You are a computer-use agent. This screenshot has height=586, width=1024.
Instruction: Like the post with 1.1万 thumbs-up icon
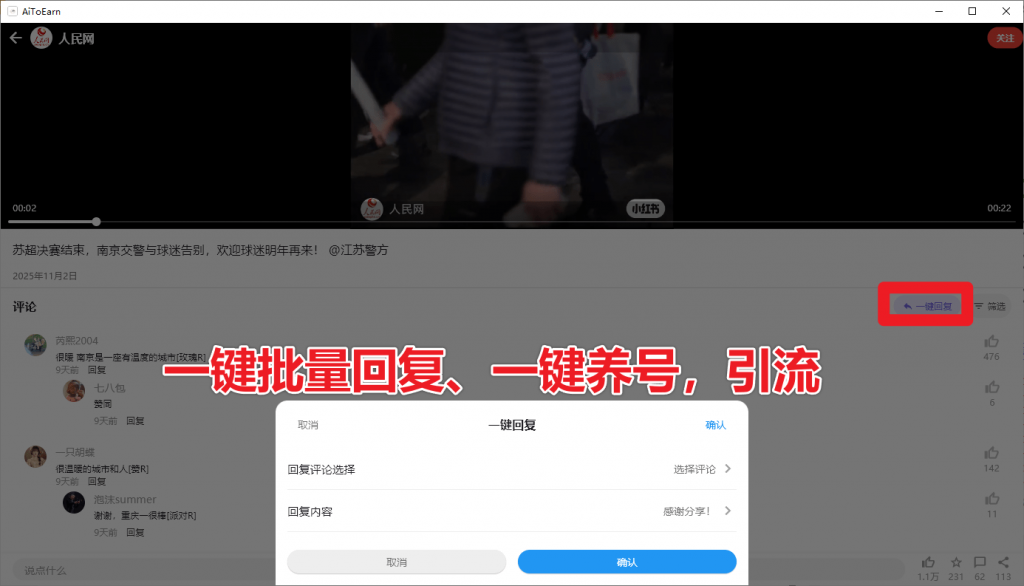coord(929,563)
